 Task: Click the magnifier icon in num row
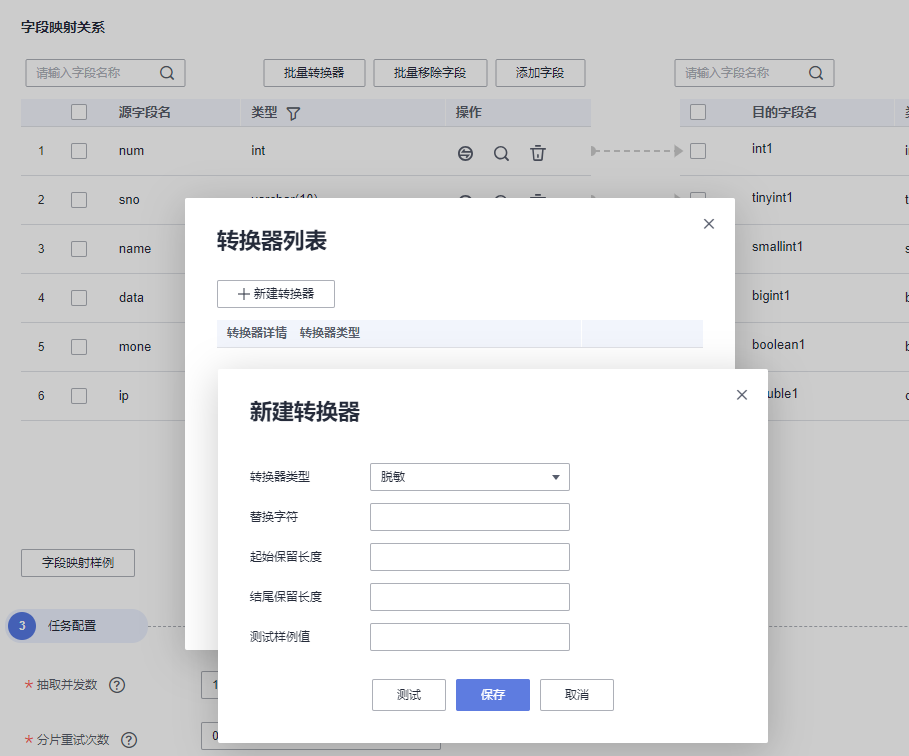(x=501, y=153)
